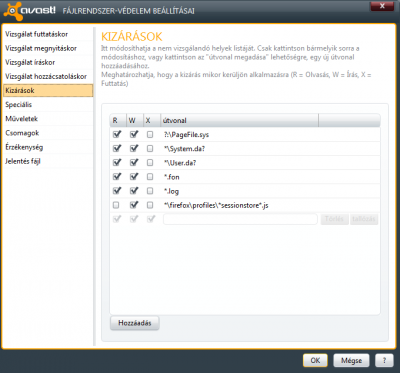
Task: Select the *.log path entry
Action: click(171, 191)
